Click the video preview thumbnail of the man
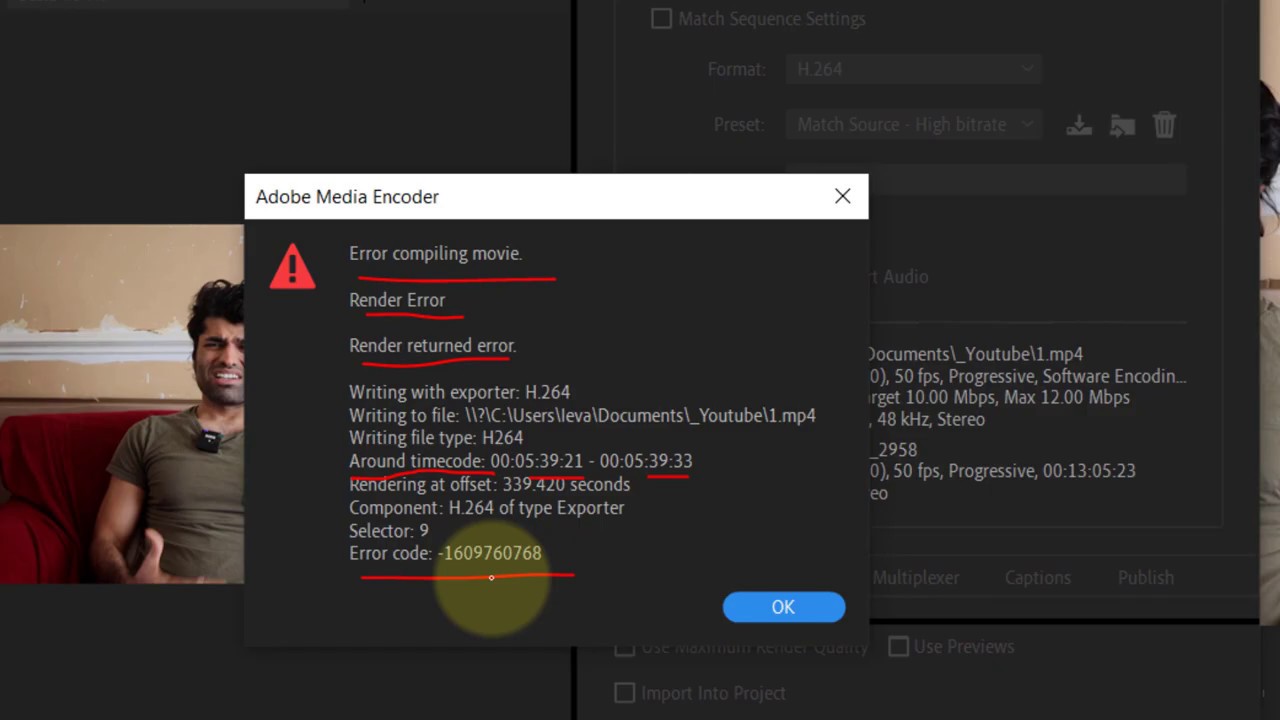This screenshot has width=1280, height=720. coord(122,404)
